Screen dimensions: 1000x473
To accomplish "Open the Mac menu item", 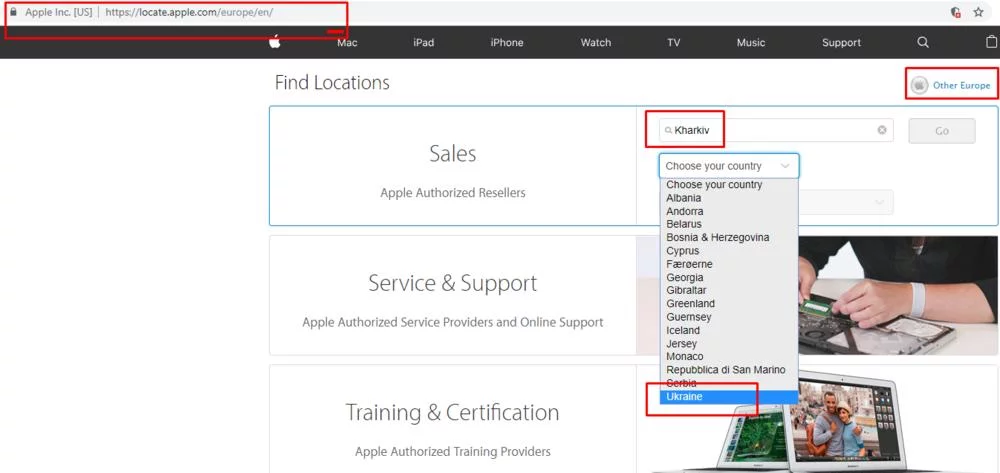I will tap(347, 43).
